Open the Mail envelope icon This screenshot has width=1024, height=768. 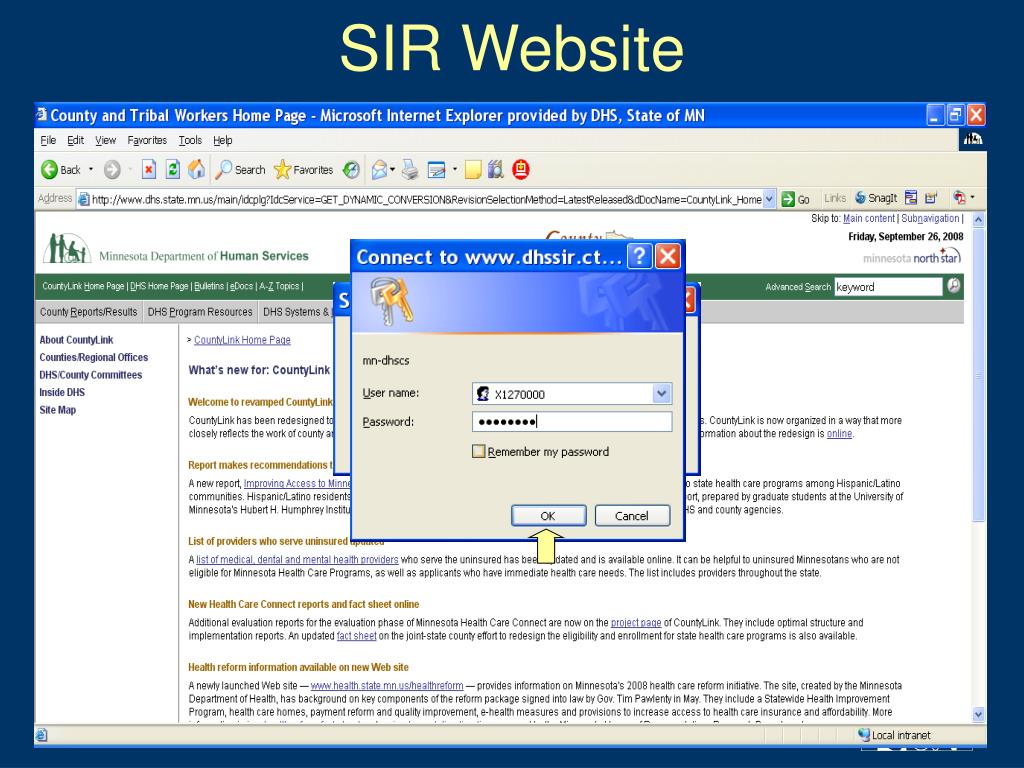click(x=379, y=170)
